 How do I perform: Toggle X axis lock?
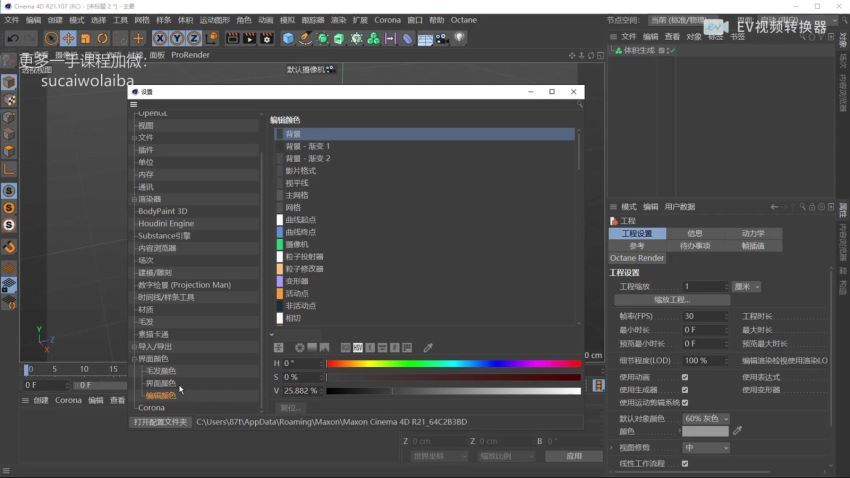[x=160, y=38]
